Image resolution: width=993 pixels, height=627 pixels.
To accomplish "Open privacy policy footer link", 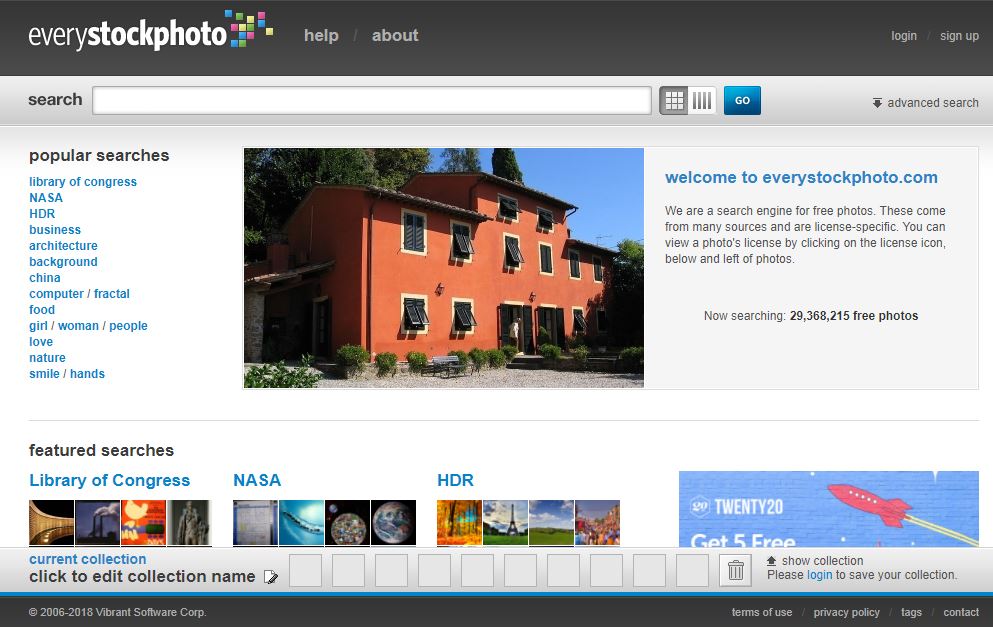I will click(847, 612).
